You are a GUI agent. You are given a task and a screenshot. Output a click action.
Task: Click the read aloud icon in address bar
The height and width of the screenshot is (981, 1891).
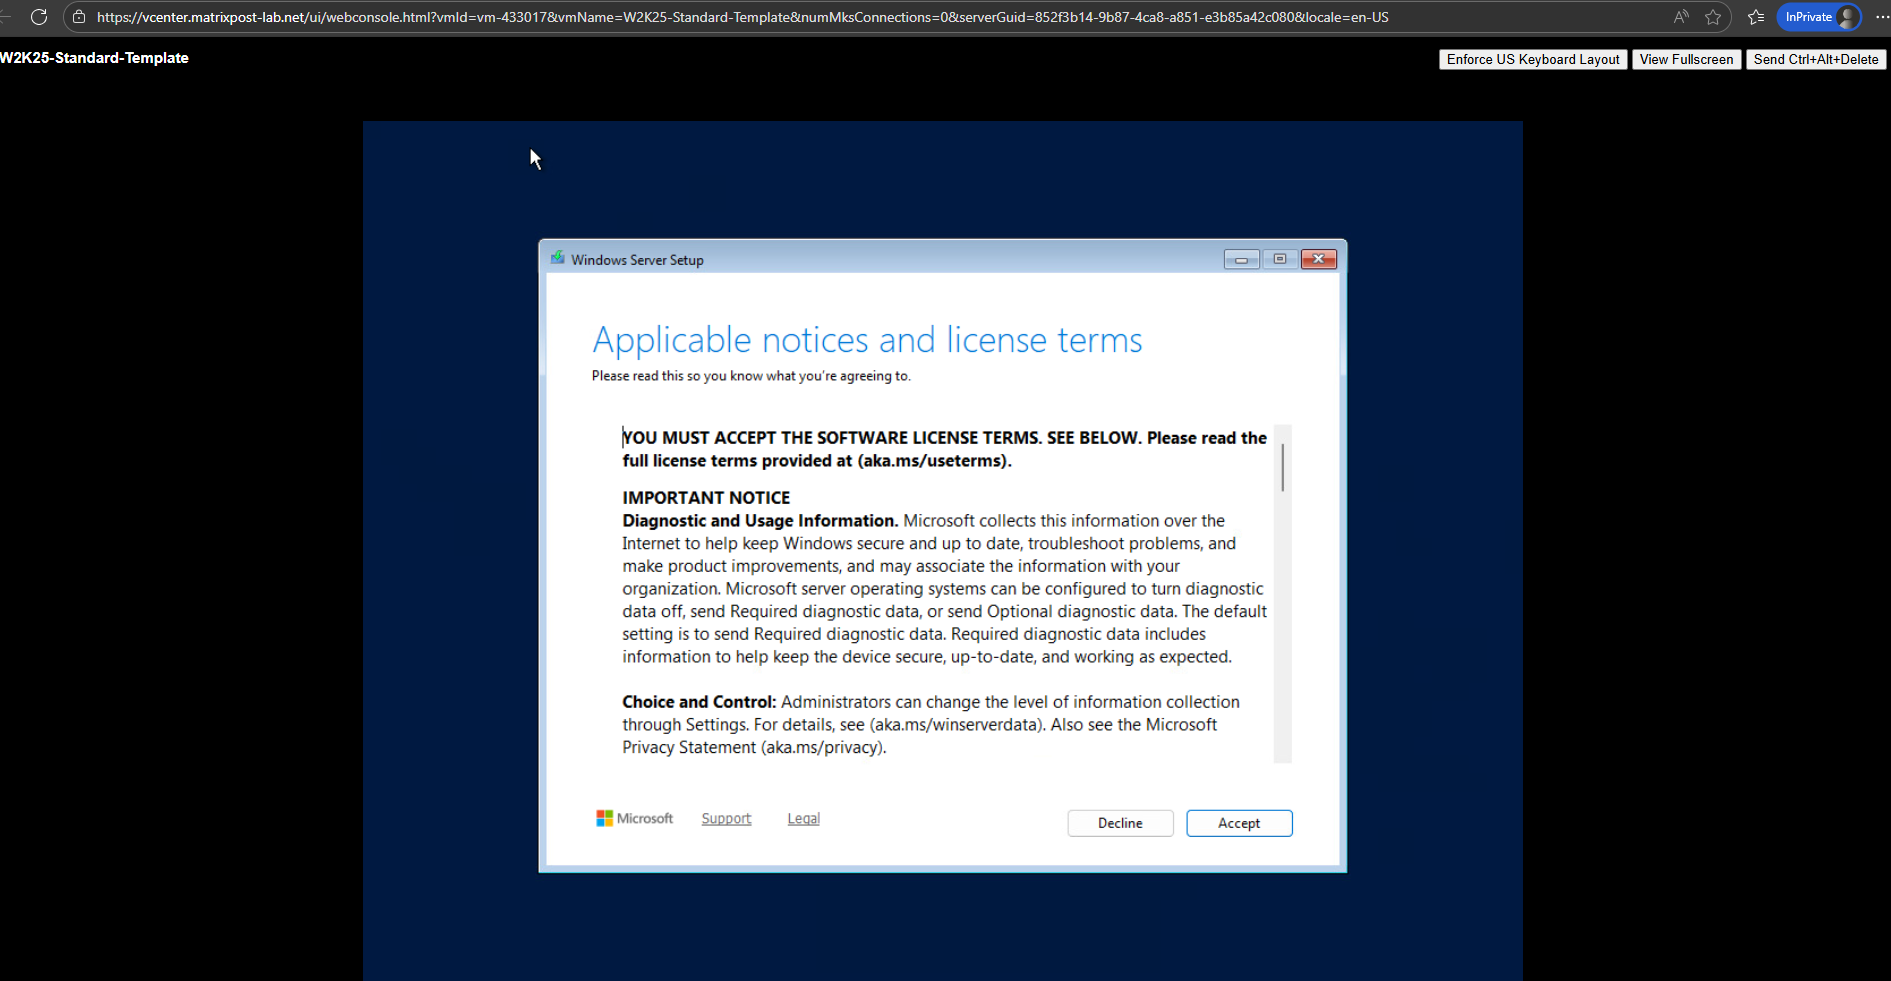pyautogui.click(x=1681, y=17)
